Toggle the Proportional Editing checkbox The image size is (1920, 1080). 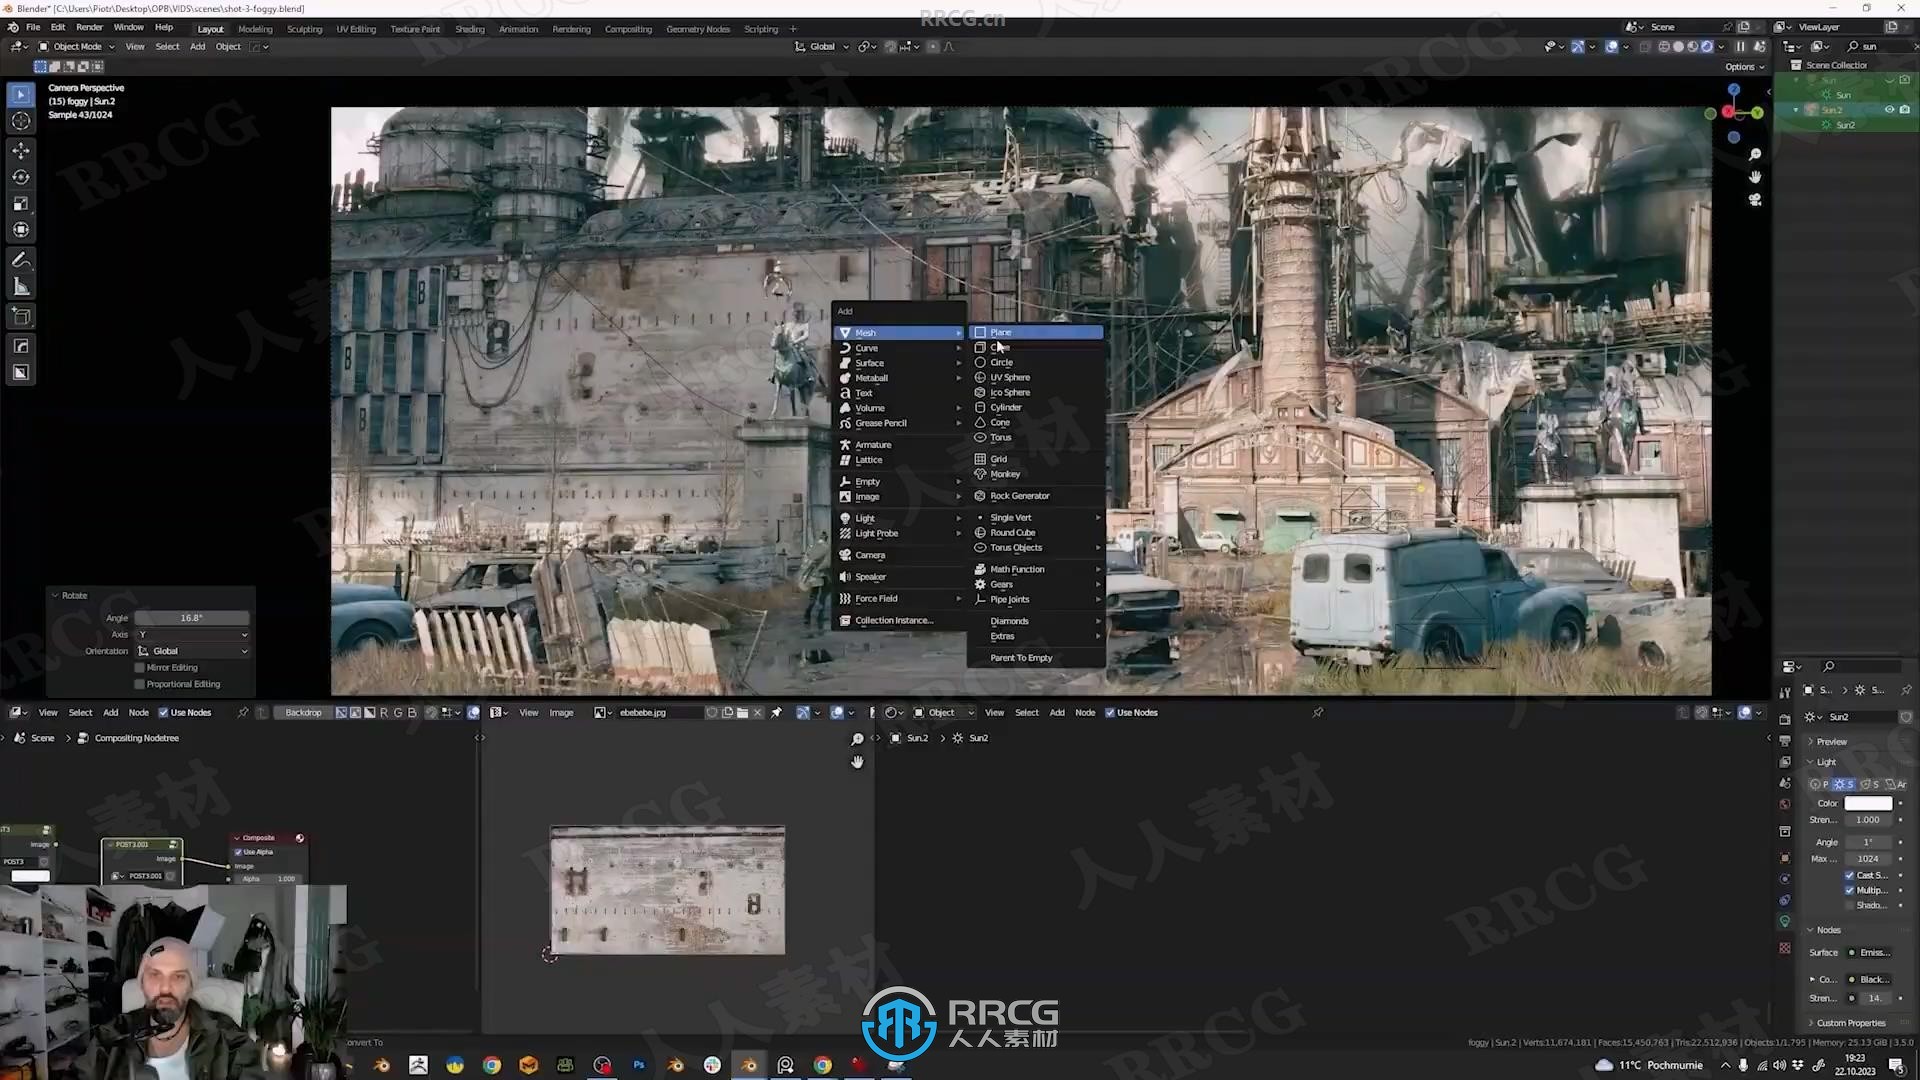coord(140,685)
